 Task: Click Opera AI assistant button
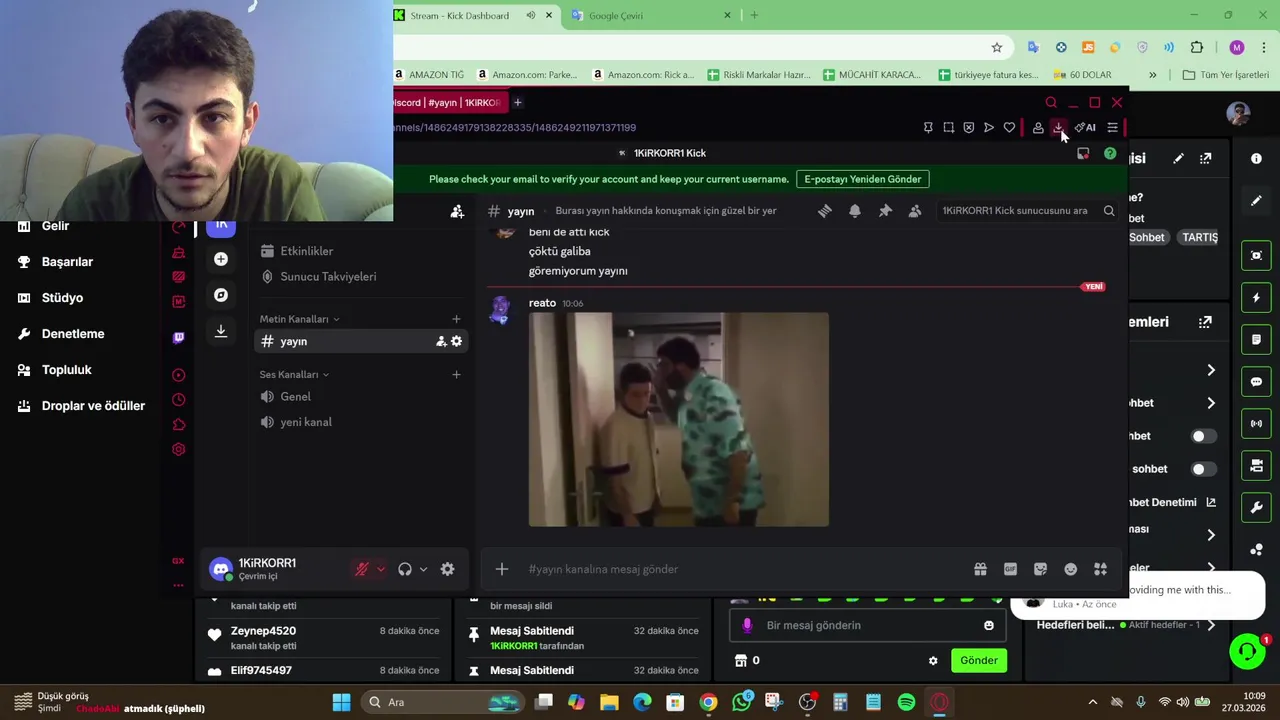click(1086, 128)
